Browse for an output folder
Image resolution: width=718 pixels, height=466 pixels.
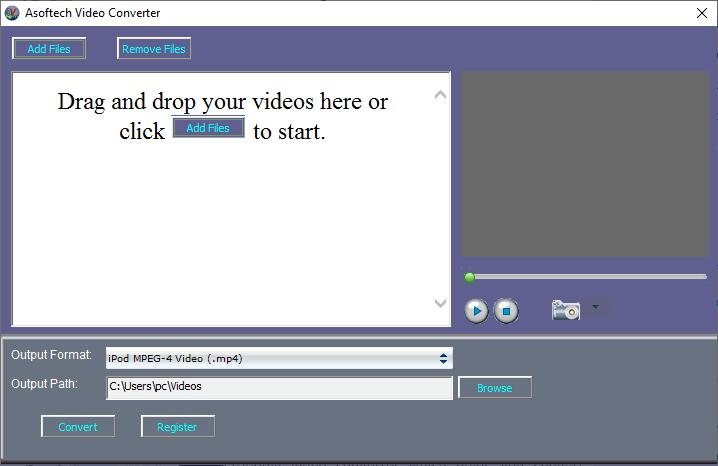coord(495,388)
